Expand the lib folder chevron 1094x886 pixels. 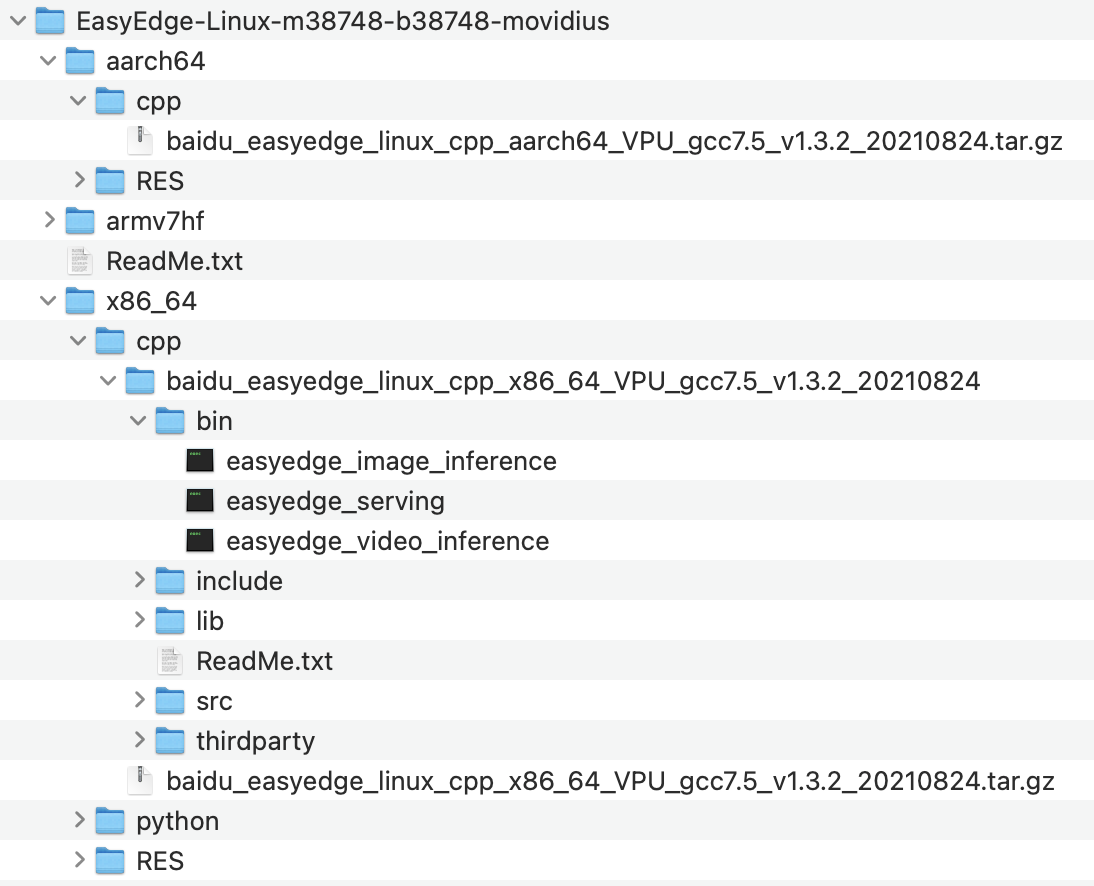click(x=140, y=620)
